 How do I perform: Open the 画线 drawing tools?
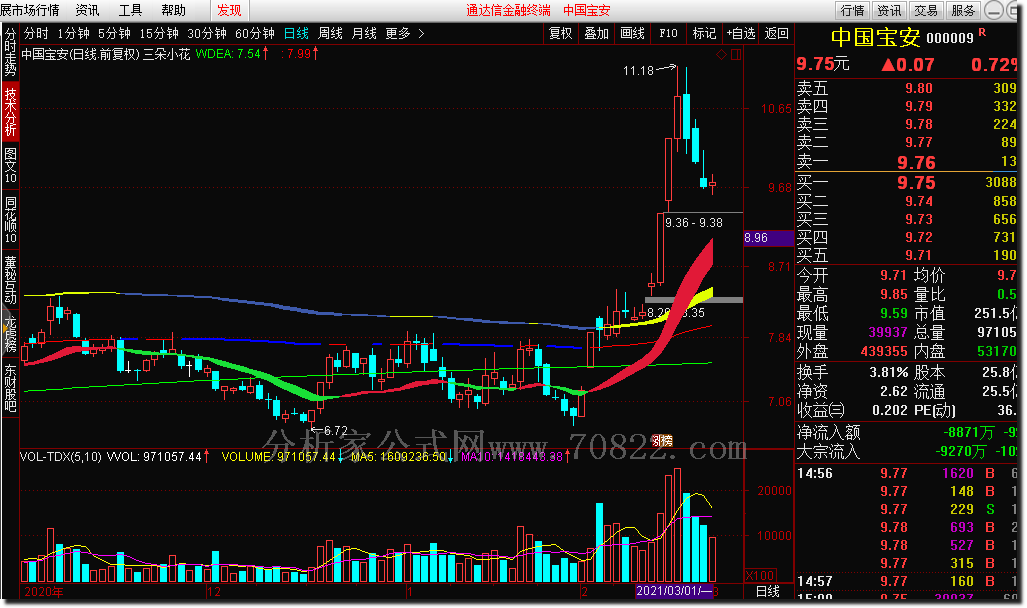633,33
